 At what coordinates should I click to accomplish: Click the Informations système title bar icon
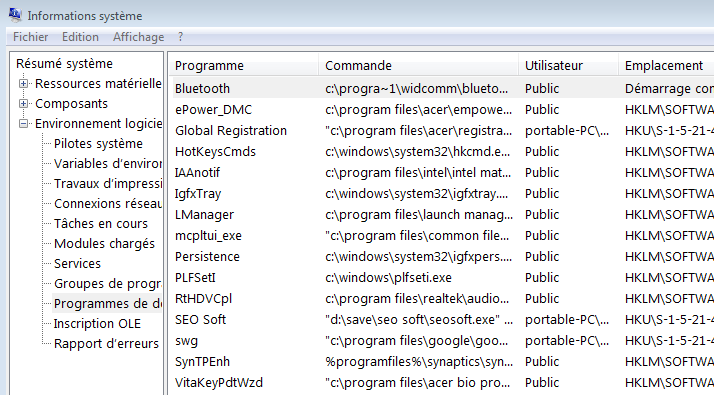(15, 15)
